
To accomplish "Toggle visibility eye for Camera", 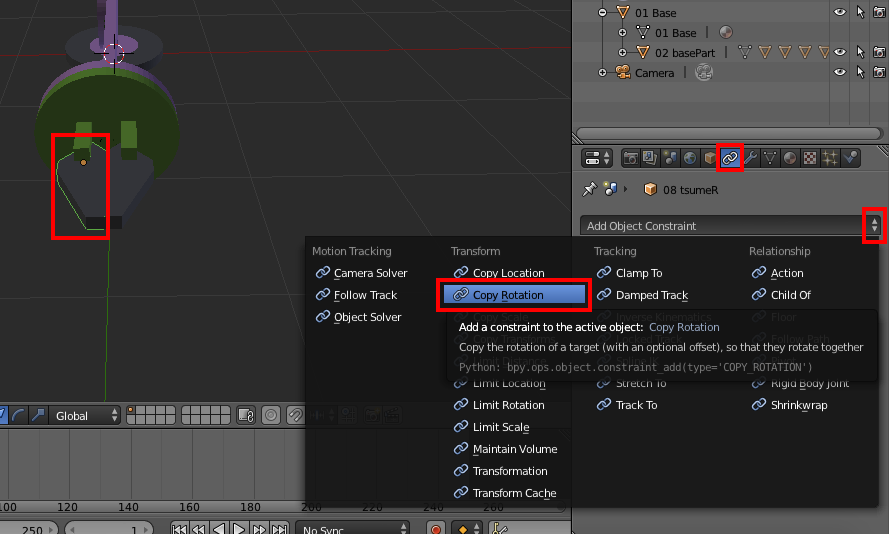I will coord(840,72).
